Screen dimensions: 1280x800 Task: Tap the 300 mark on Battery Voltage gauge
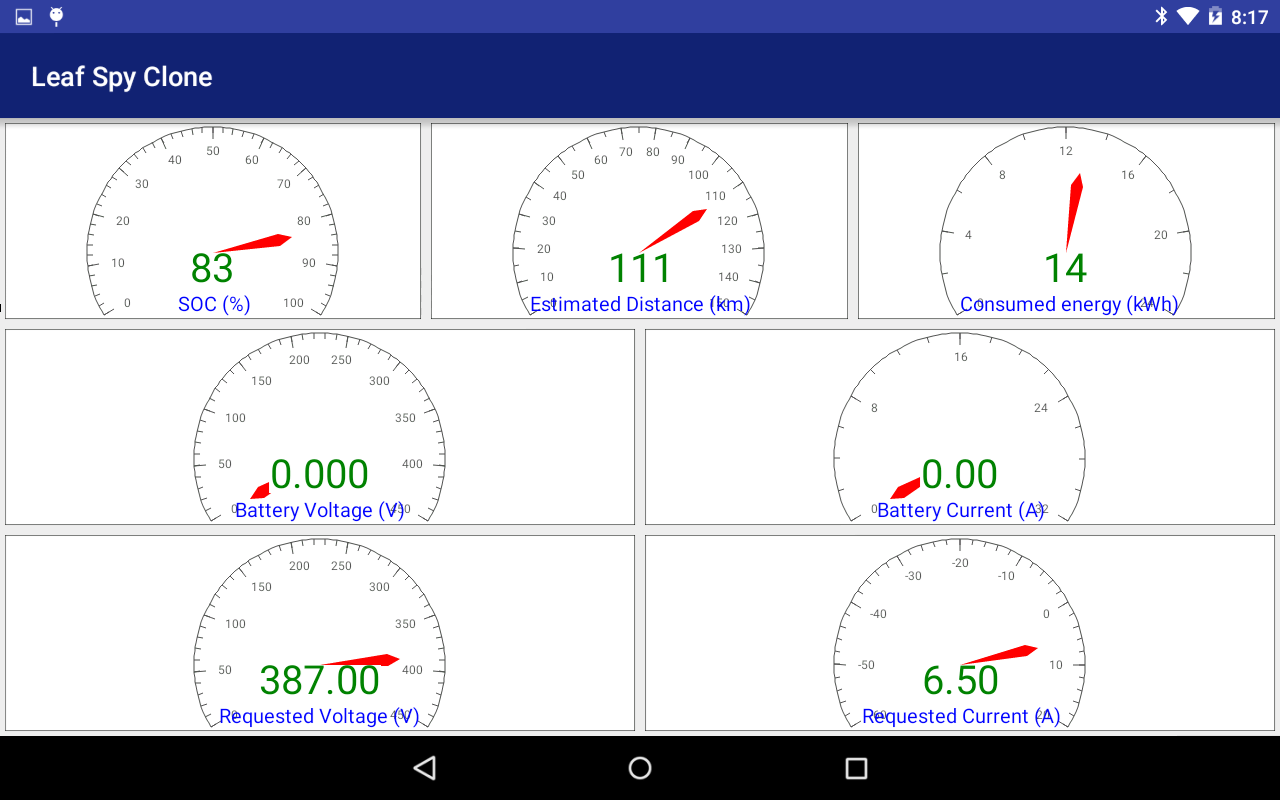point(379,381)
